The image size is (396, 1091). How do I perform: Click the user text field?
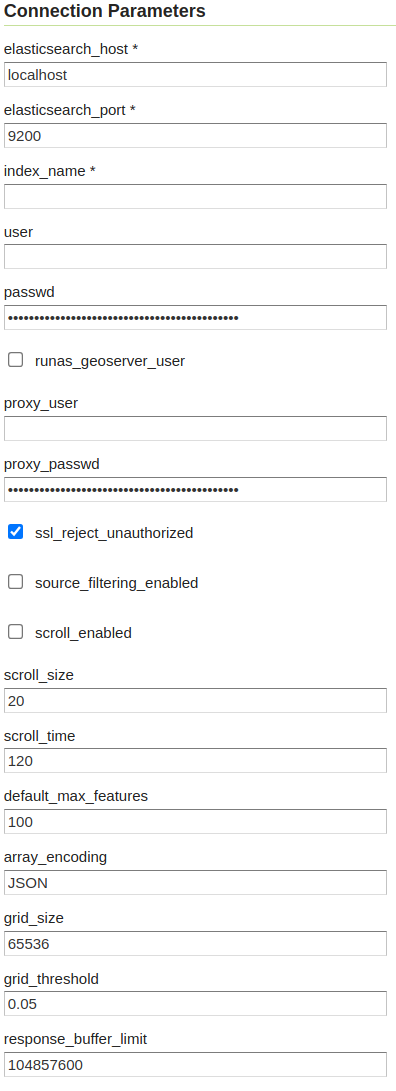[196, 257]
